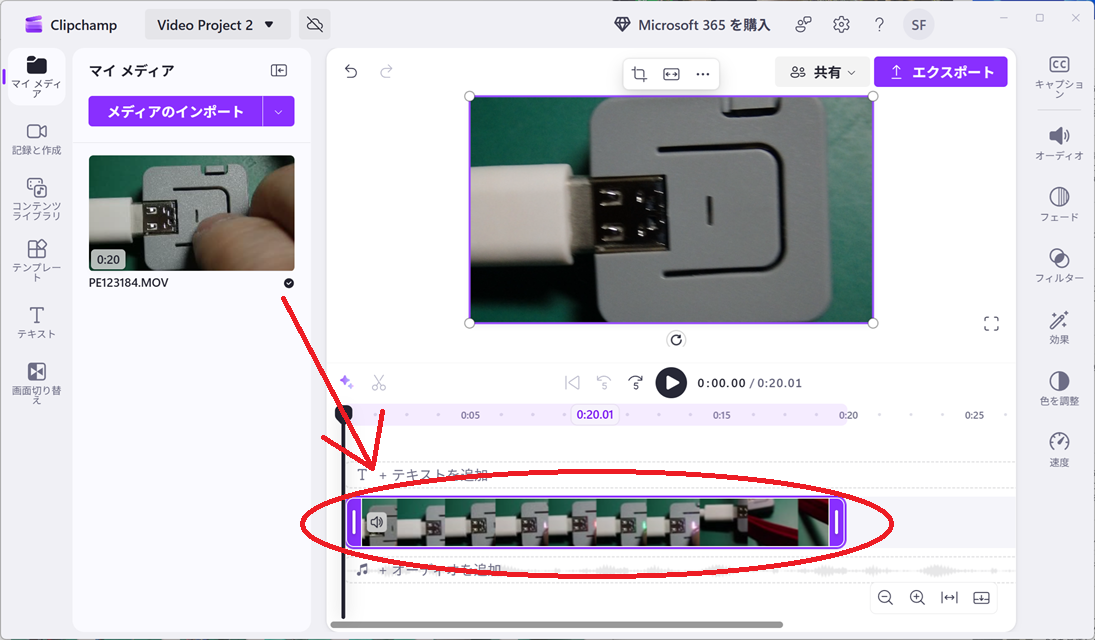Select the fit/fill resize icon
This screenshot has width=1095, height=640.
point(671,74)
